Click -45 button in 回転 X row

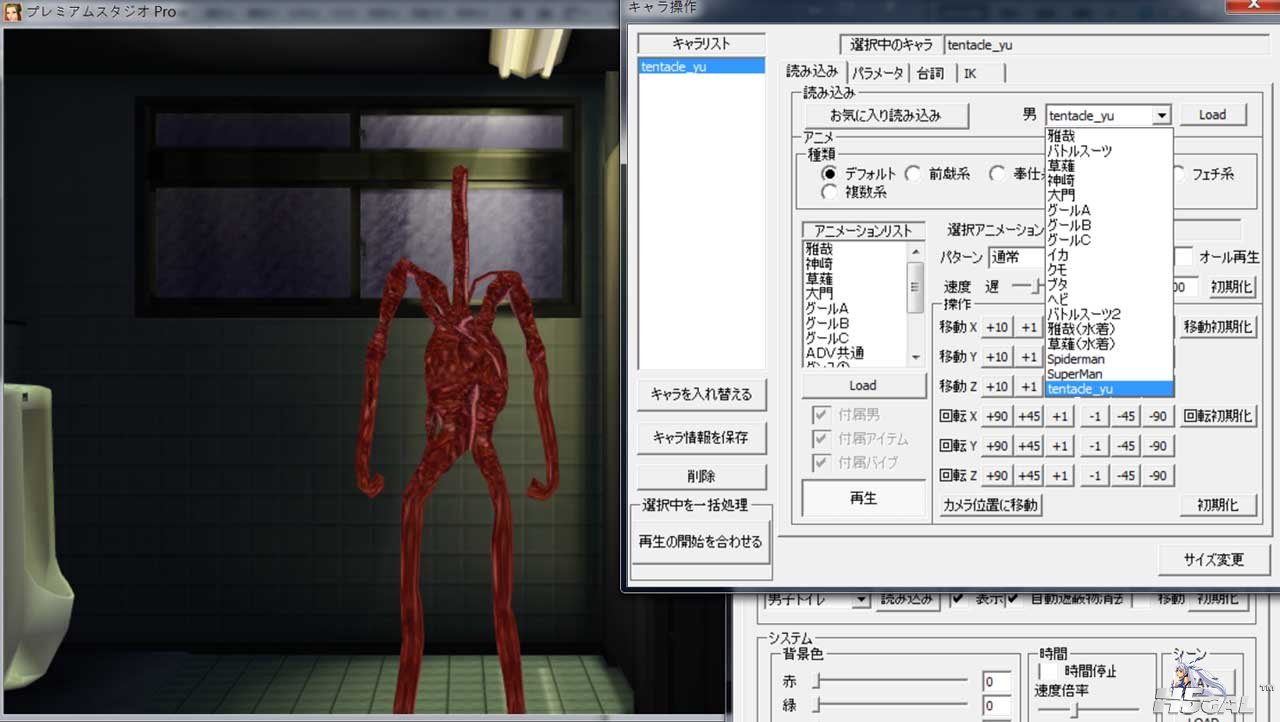click(1126, 416)
